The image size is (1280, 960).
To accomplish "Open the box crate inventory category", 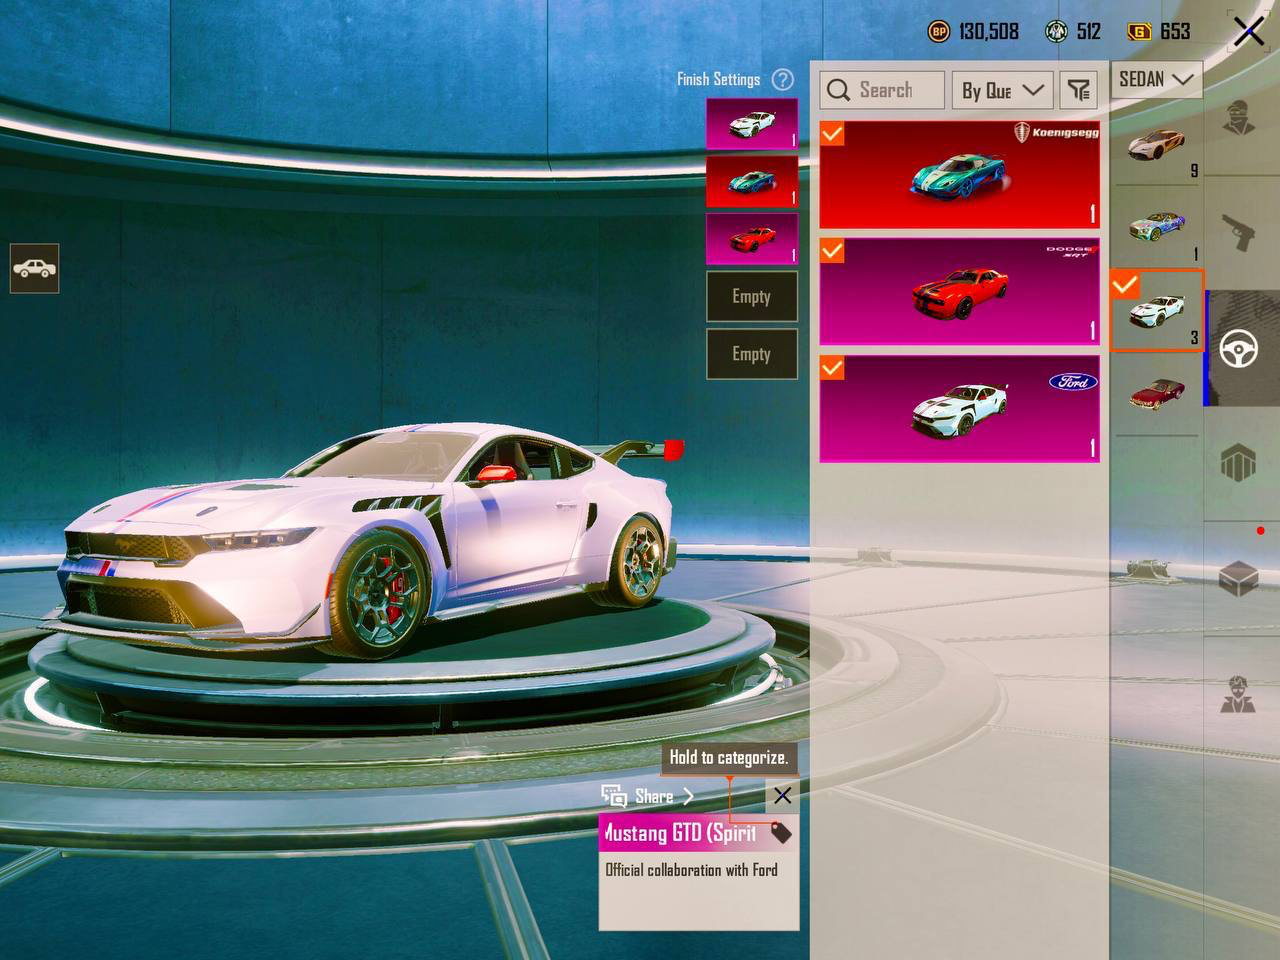I will pos(1239,578).
